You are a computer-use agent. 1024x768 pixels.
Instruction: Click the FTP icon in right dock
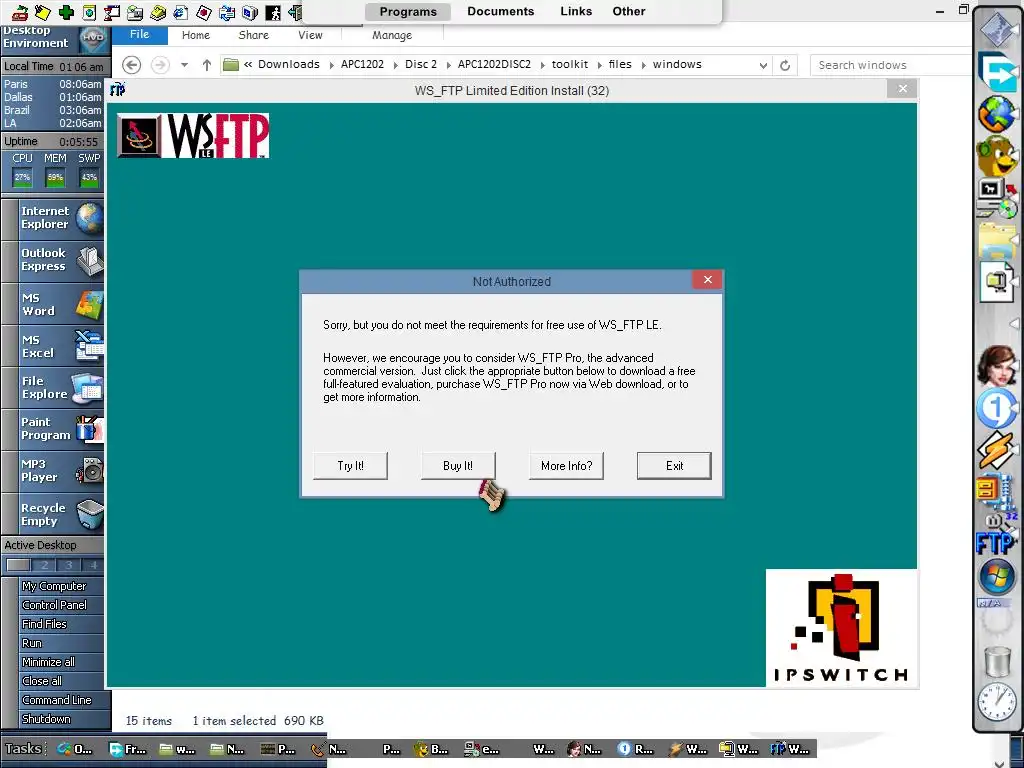coord(995,541)
